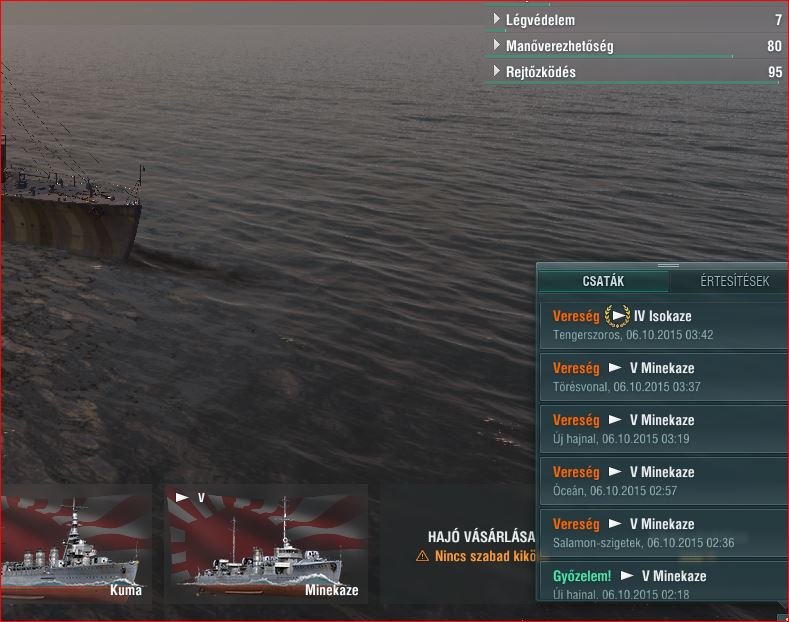Expand the Rejtőzködés stat row arrow
The width and height of the screenshot is (789, 622).
pos(497,71)
